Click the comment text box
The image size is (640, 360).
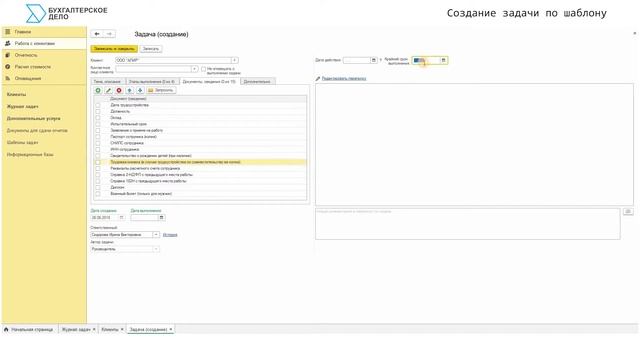(468, 224)
